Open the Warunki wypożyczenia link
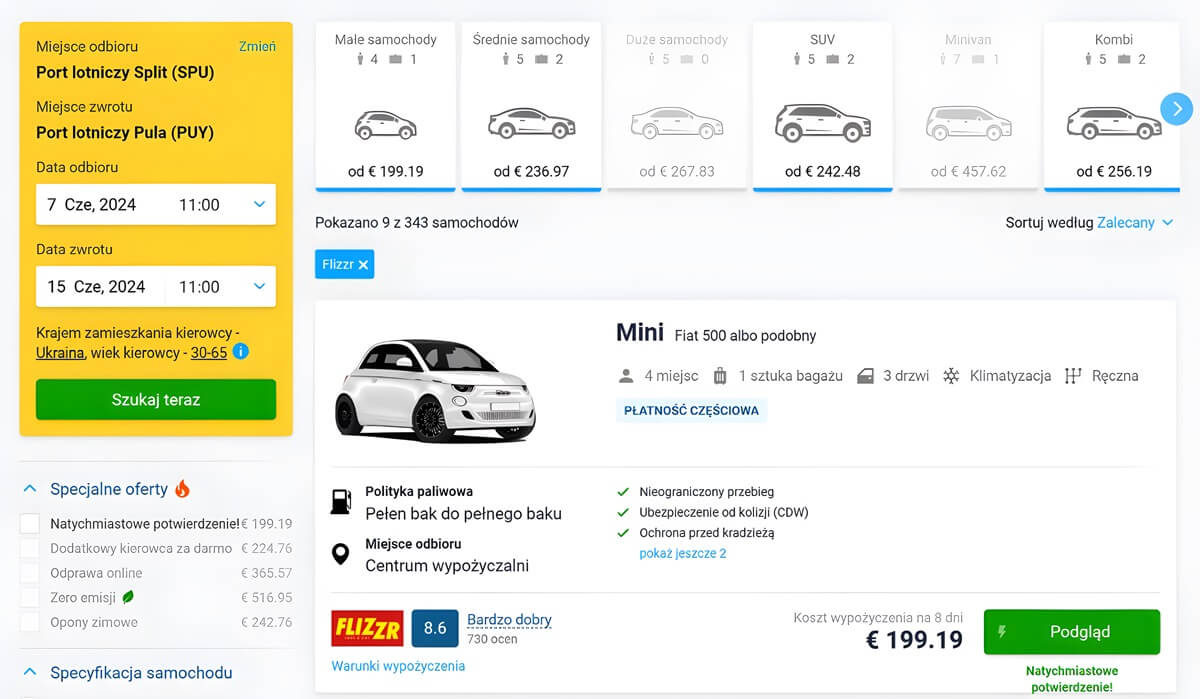The height and width of the screenshot is (699, 1200). (x=398, y=666)
